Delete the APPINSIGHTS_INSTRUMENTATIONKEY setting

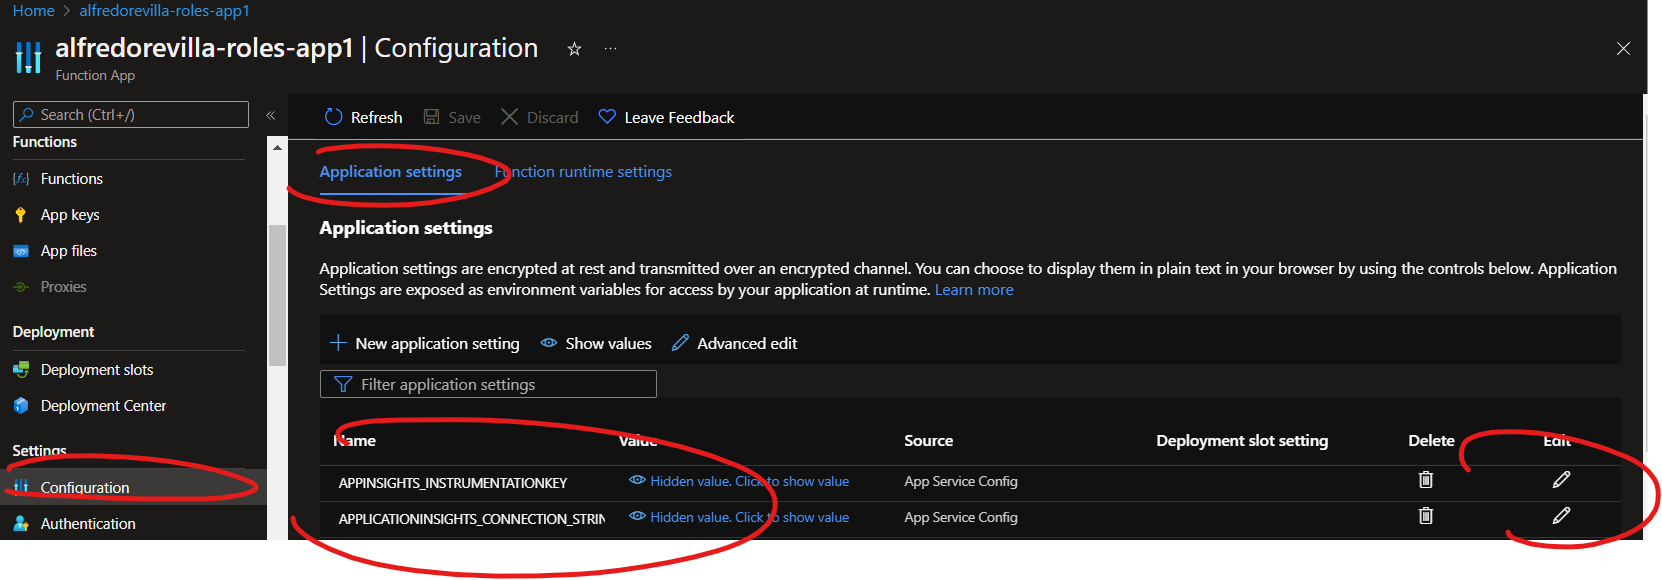pos(1426,480)
